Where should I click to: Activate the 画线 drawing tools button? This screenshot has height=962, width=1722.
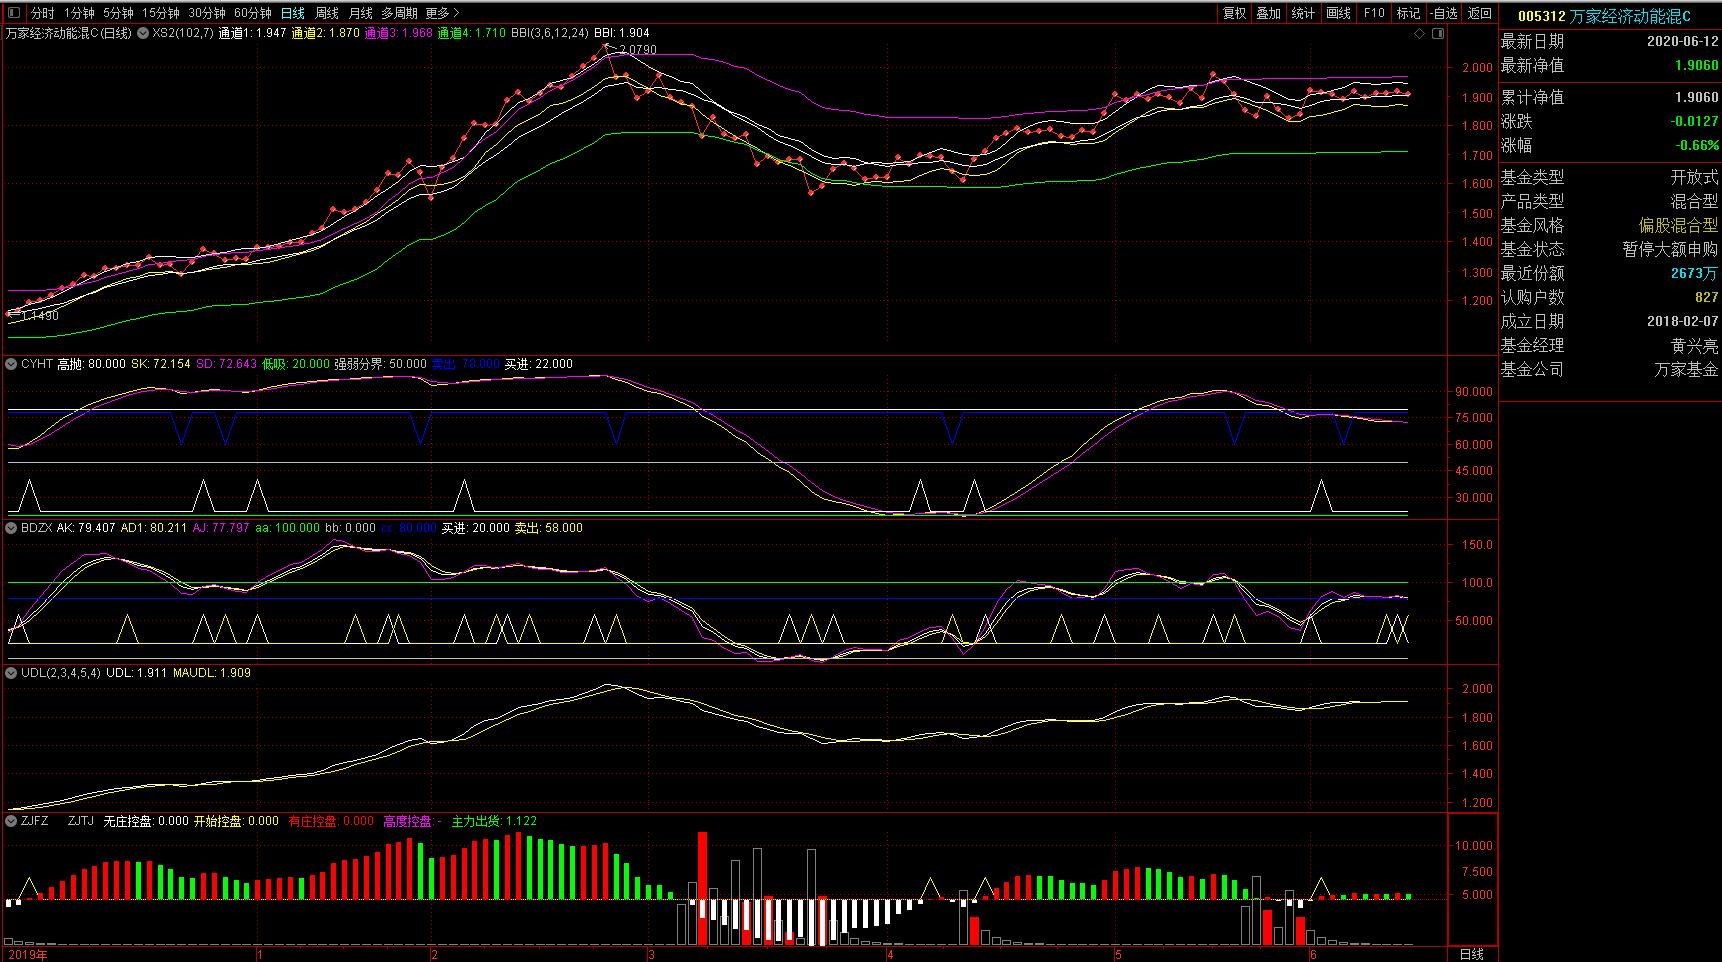pyautogui.click(x=1339, y=13)
